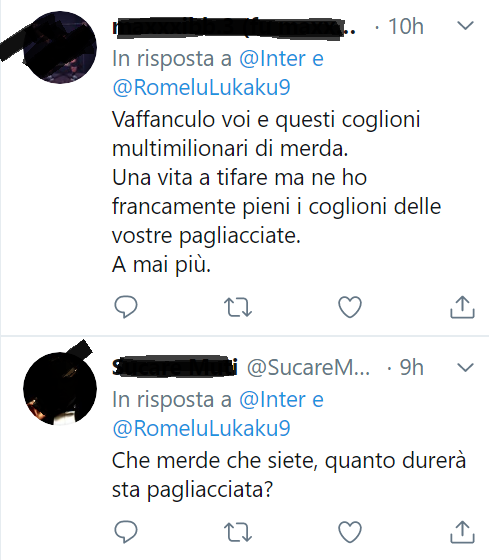Open the second tweet author's avatar
This screenshot has width=489, height=560.
(60, 389)
